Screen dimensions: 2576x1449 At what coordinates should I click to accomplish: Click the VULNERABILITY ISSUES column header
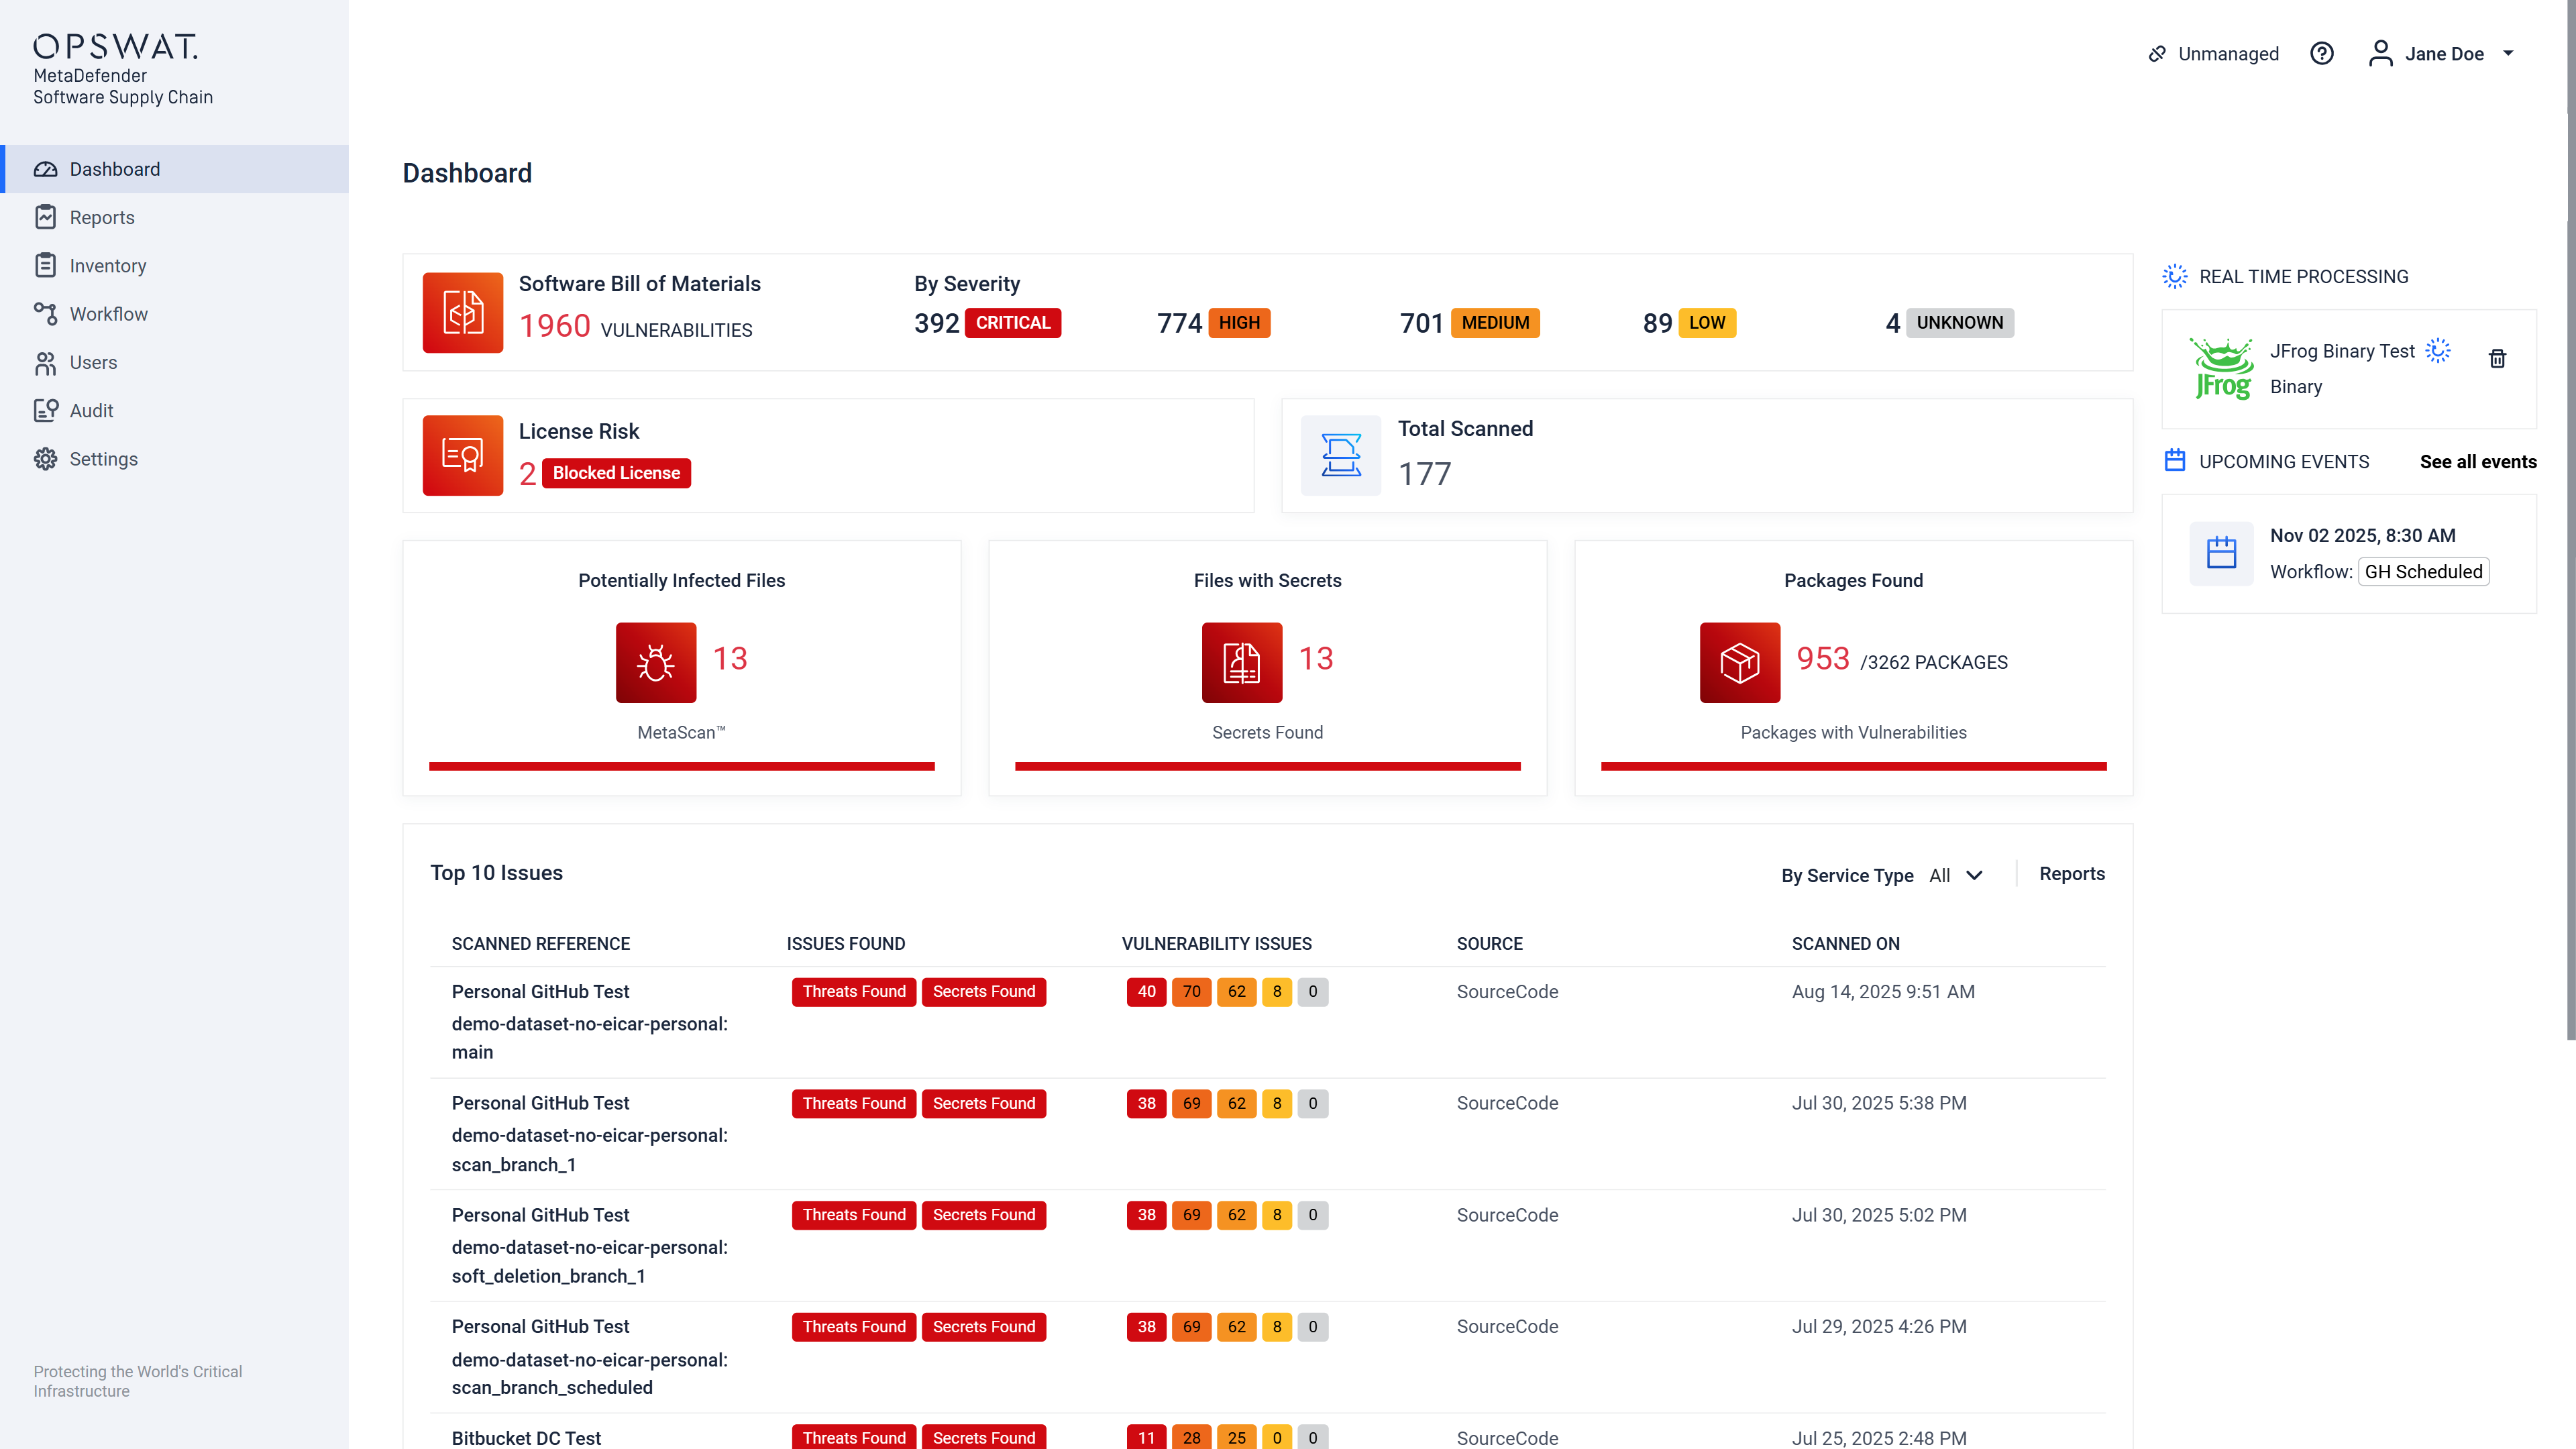[x=1217, y=944]
